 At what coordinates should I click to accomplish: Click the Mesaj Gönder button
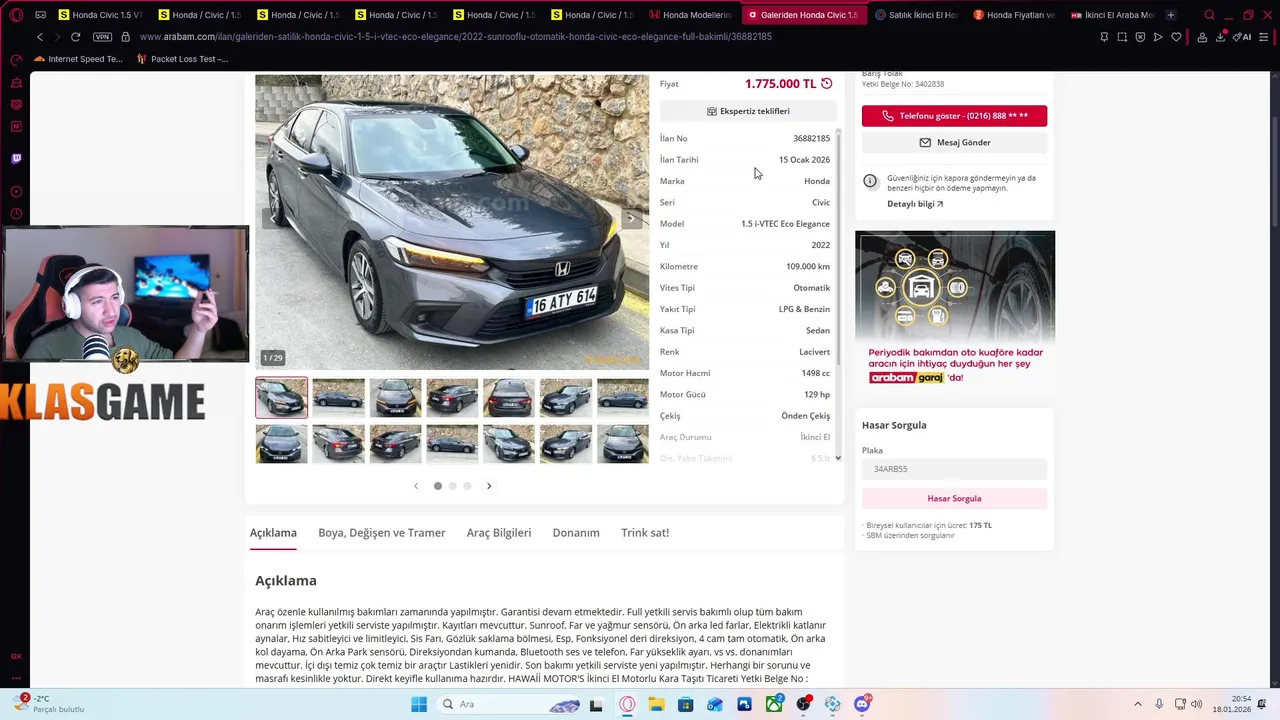point(954,143)
